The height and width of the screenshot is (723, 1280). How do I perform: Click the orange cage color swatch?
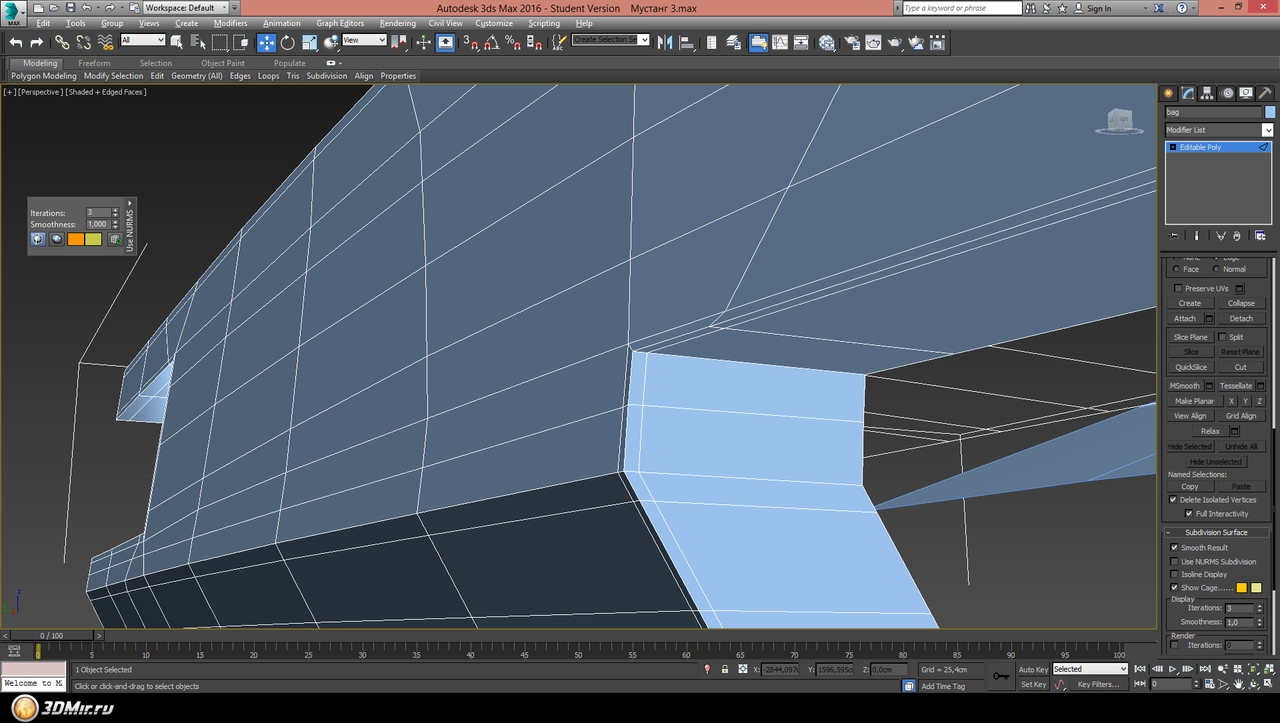pyautogui.click(x=75, y=239)
